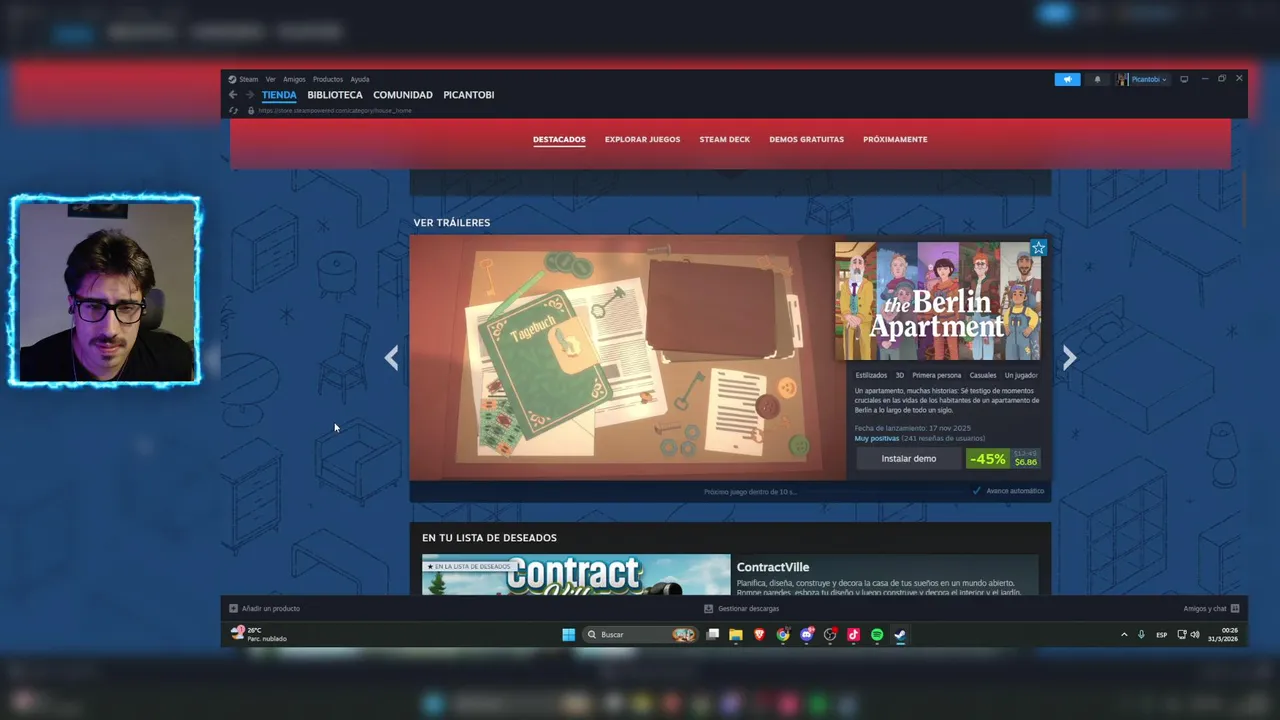
Task: Open the pink music app in taskbar
Action: [x=853, y=634]
